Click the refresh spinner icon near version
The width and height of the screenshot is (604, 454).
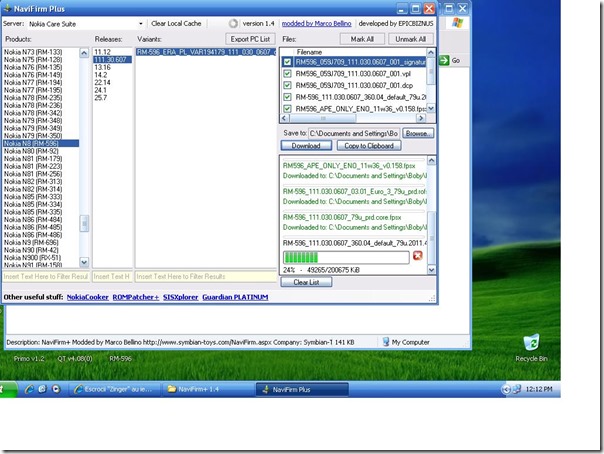pyautogui.click(x=233, y=23)
